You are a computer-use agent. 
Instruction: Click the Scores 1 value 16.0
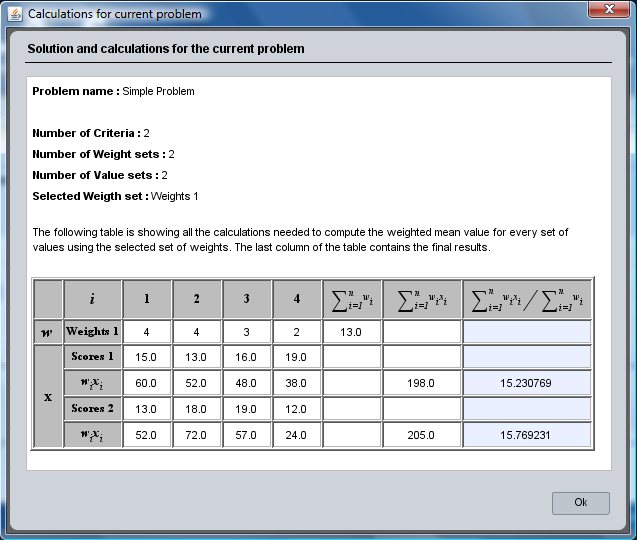tap(247, 357)
